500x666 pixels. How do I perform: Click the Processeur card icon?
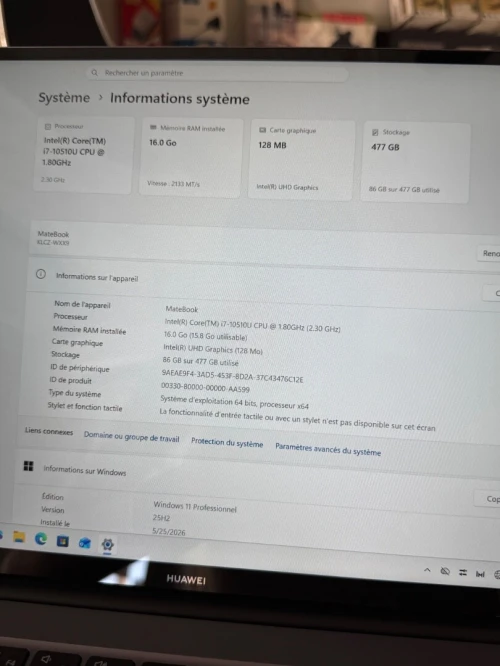(48, 126)
